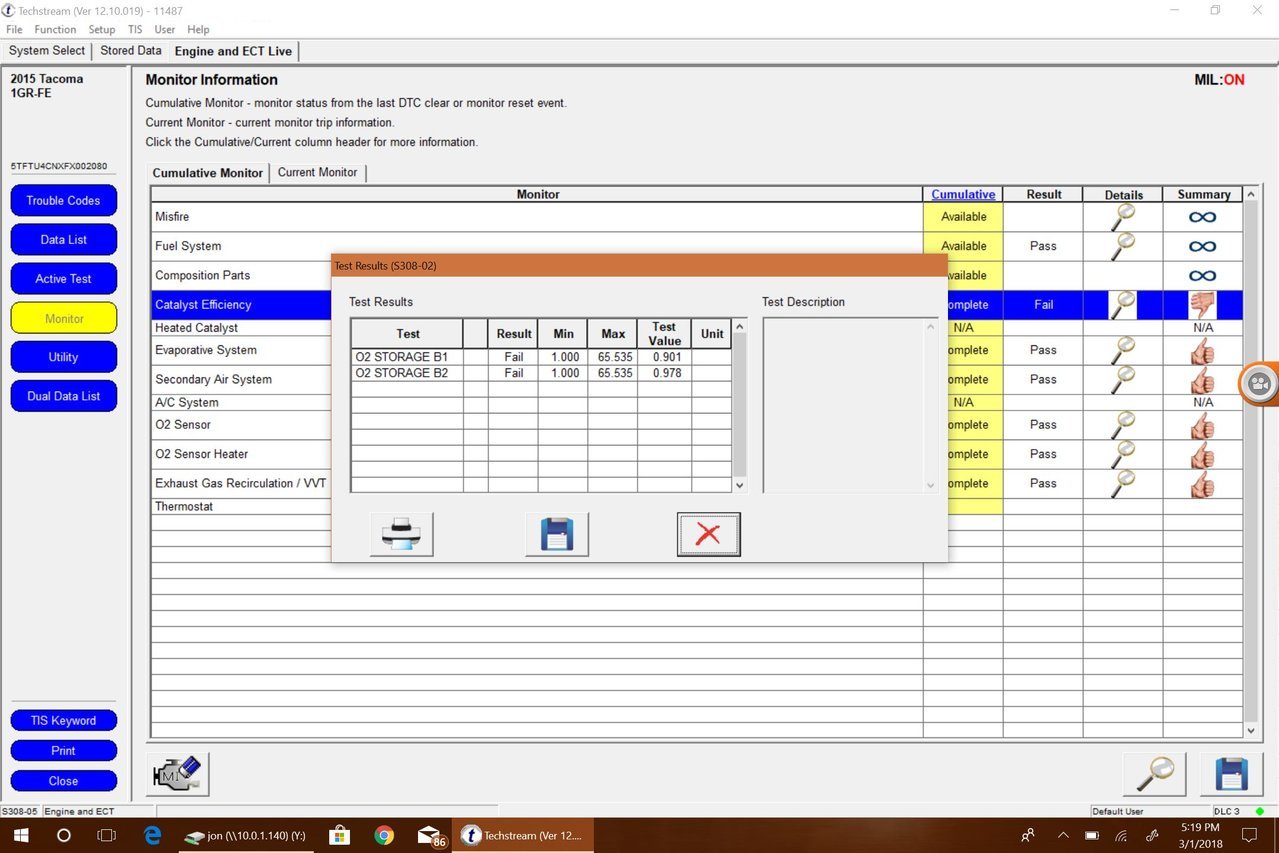
Task: Open Trouble Codes screen
Action: click(63, 201)
